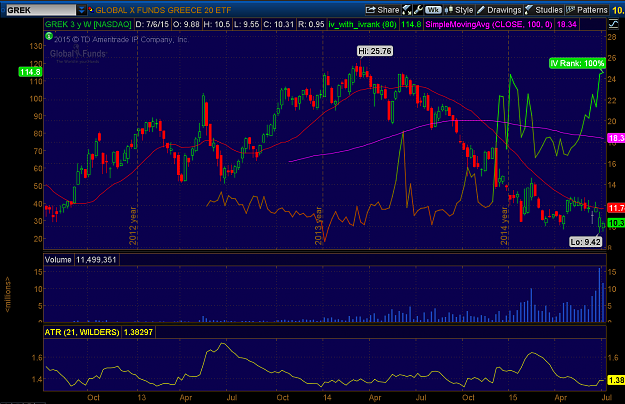Click the Lo: 9.42 price bubble

point(585,242)
